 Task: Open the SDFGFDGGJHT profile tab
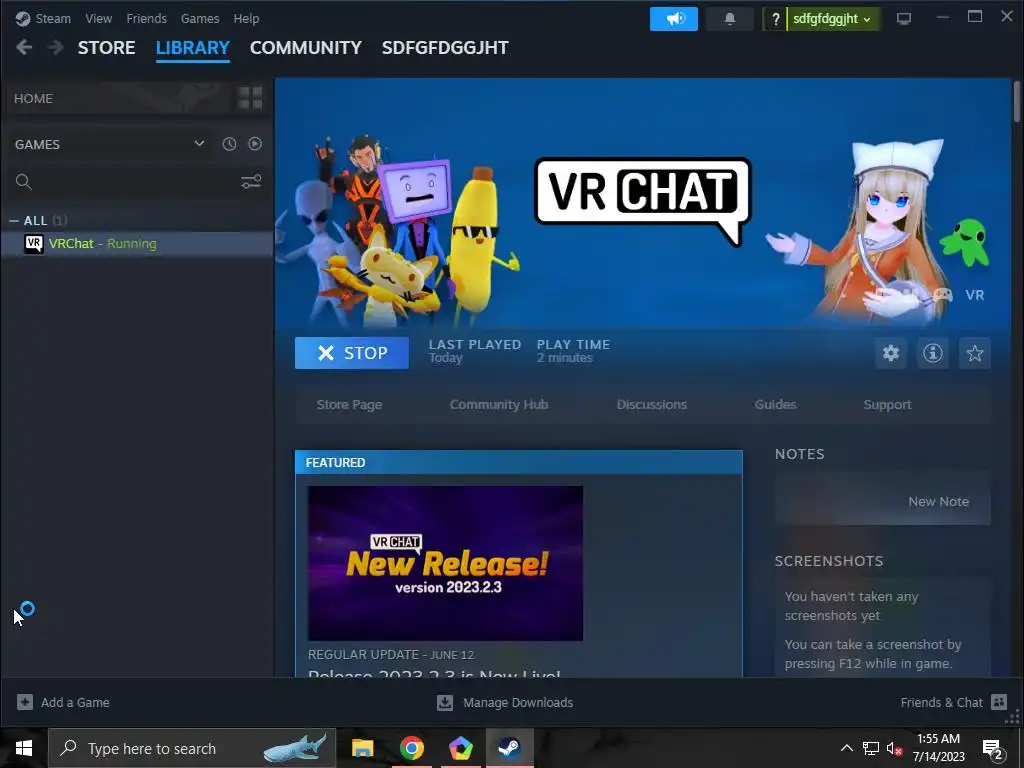445,48
